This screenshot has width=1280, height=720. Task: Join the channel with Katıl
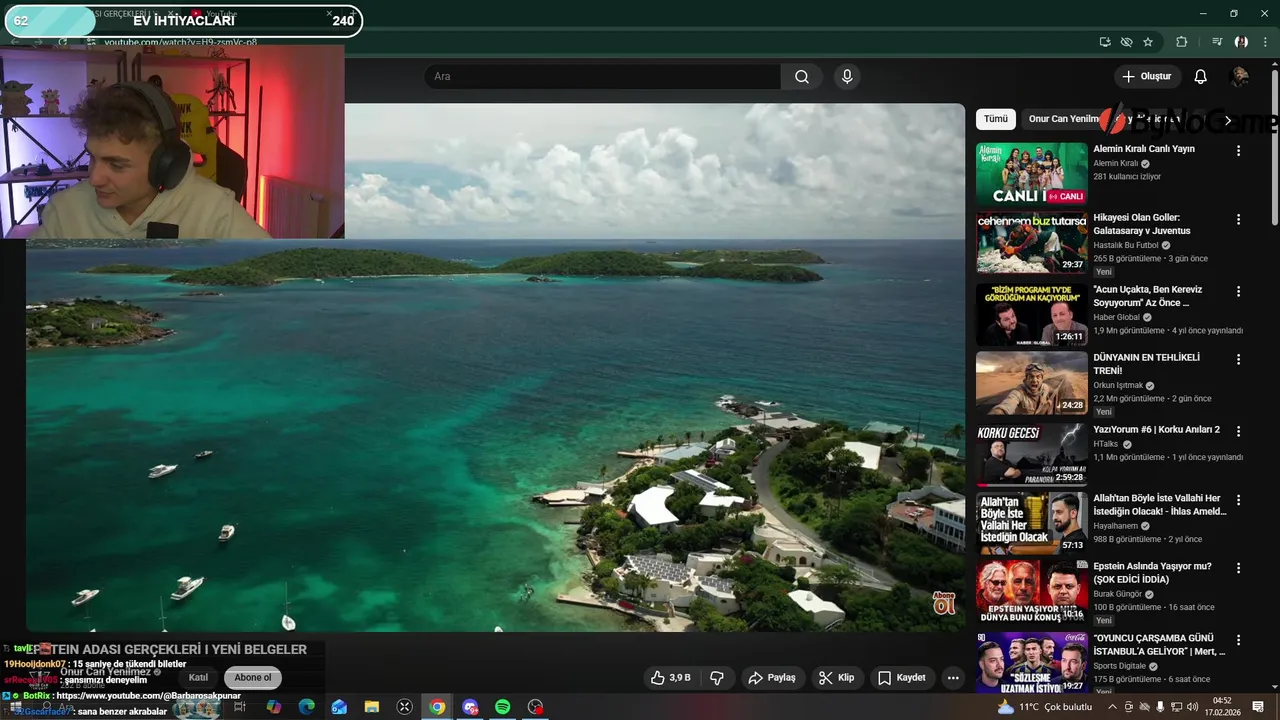(198, 678)
